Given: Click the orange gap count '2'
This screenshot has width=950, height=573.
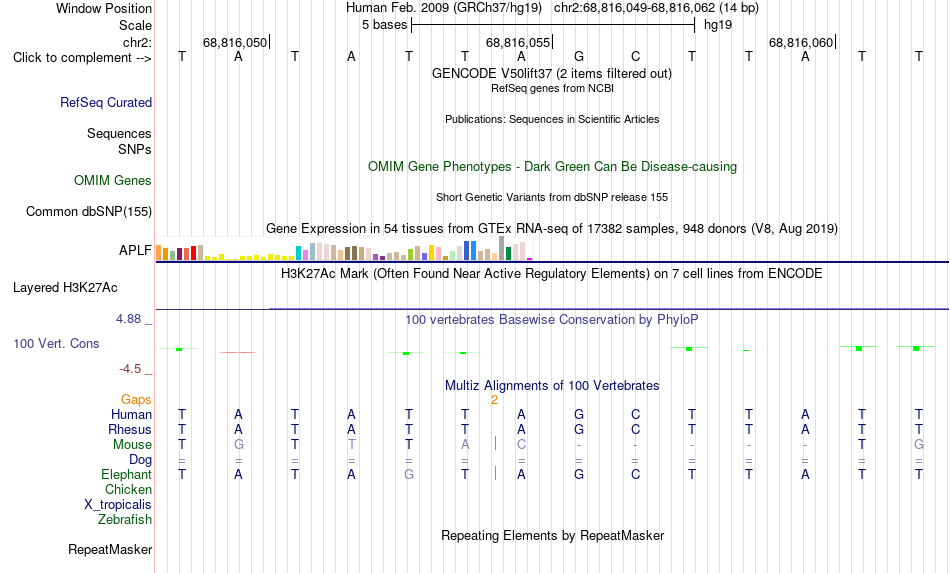Looking at the screenshot, I should (x=494, y=400).
